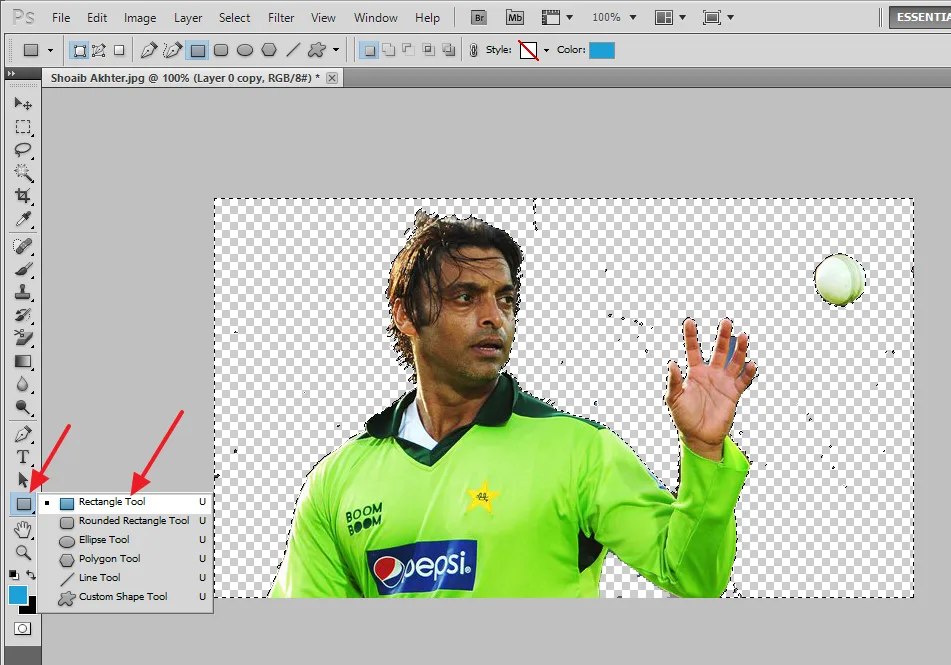Select the Pen tool in toolbox
This screenshot has width=951, height=665.
[x=23, y=434]
